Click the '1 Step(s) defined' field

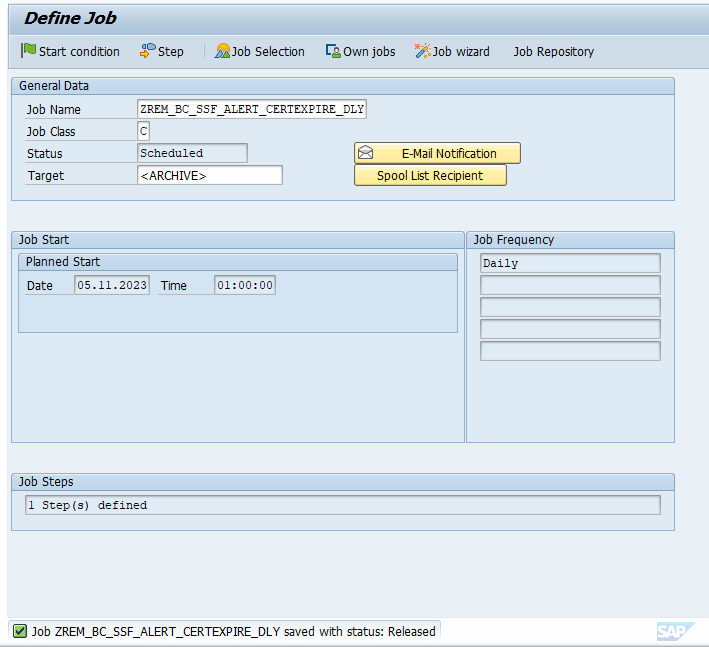342,505
